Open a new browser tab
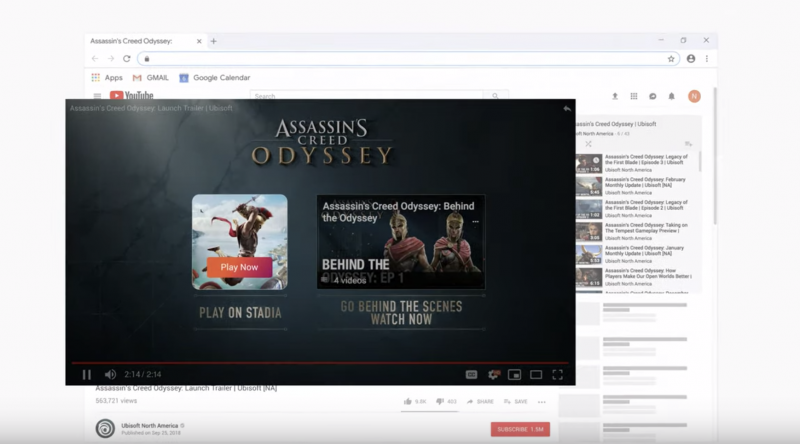800x444 pixels. 214,41
